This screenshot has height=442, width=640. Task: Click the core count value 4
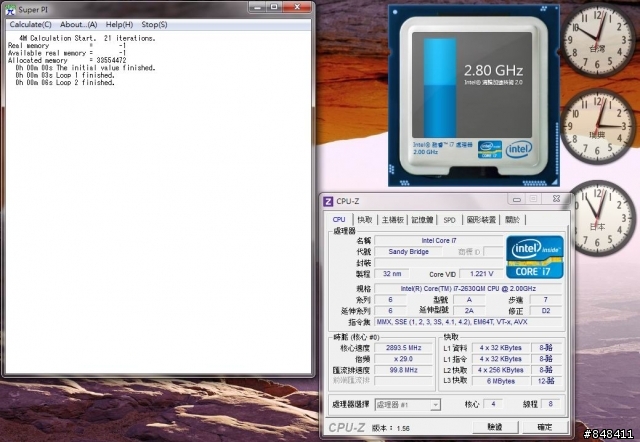493,404
